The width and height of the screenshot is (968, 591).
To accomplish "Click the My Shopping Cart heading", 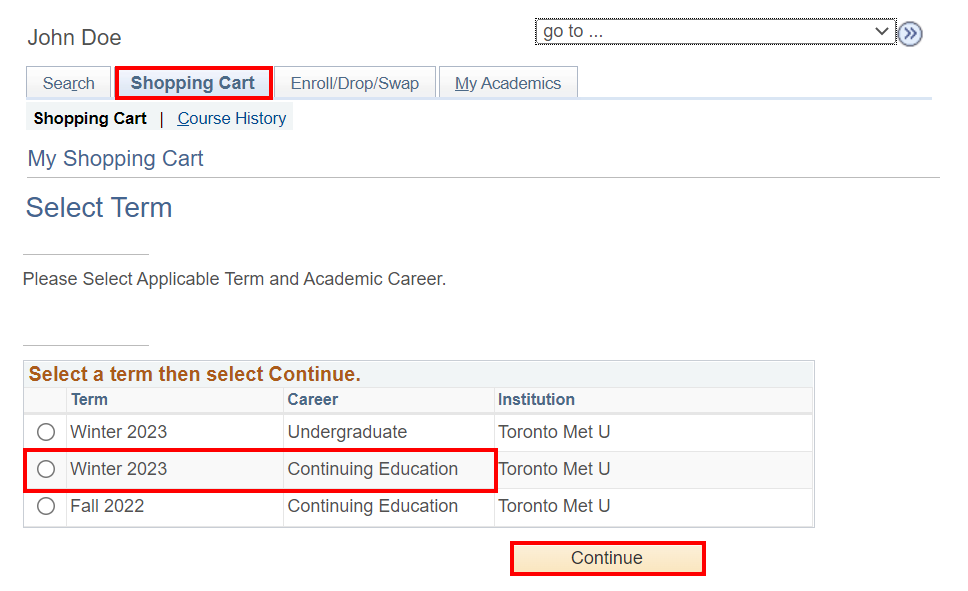I will coord(116,159).
